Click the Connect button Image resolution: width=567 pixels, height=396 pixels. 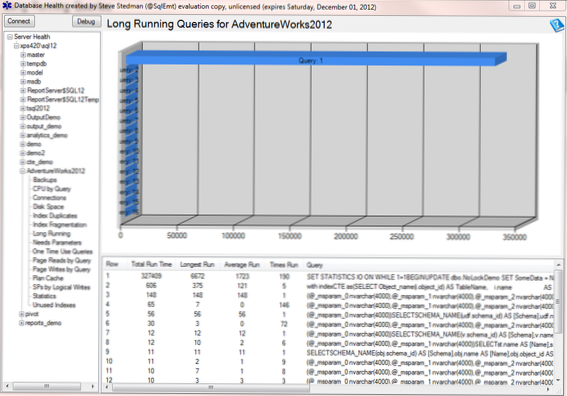pos(19,21)
